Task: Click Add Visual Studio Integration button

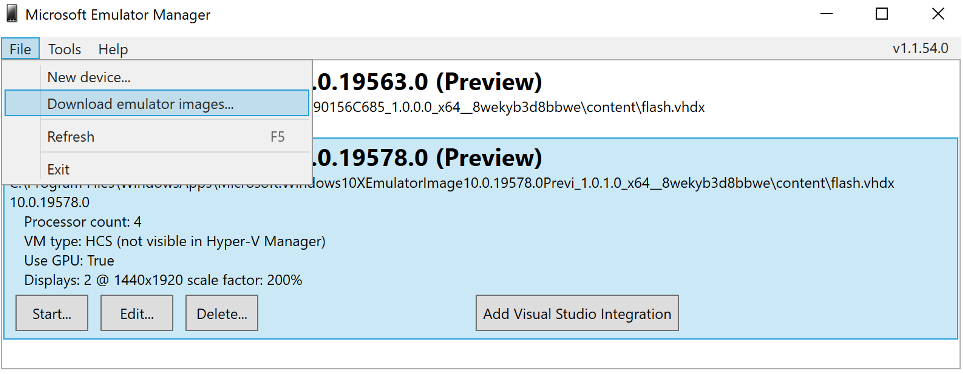Action: [577, 313]
